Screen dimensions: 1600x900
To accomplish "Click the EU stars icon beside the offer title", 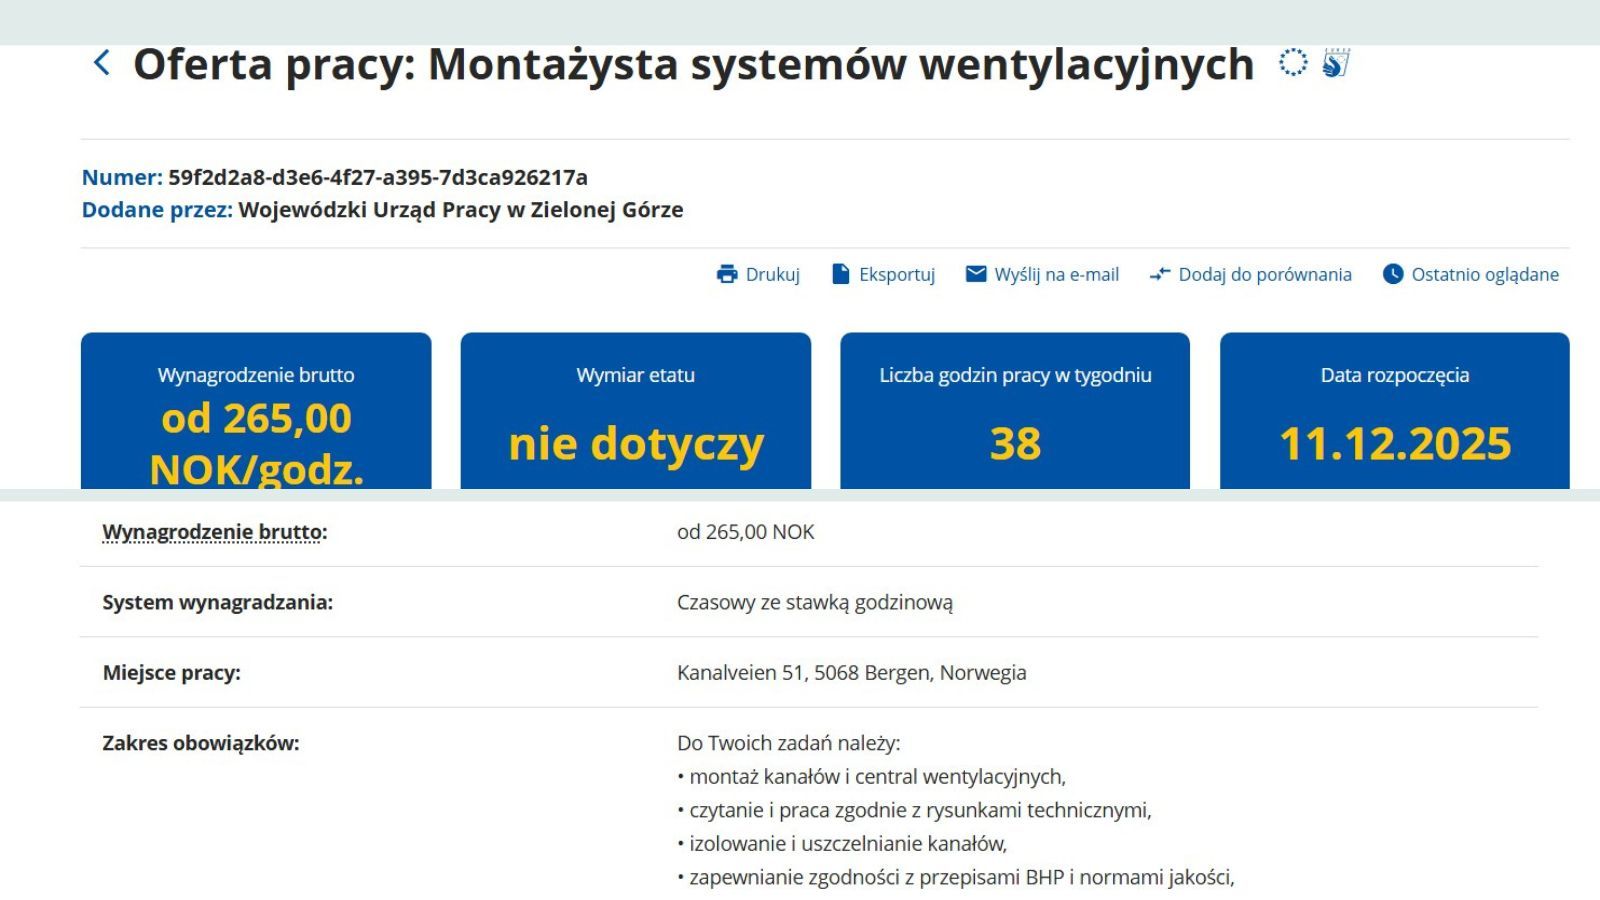I will pyautogui.click(x=1295, y=63).
